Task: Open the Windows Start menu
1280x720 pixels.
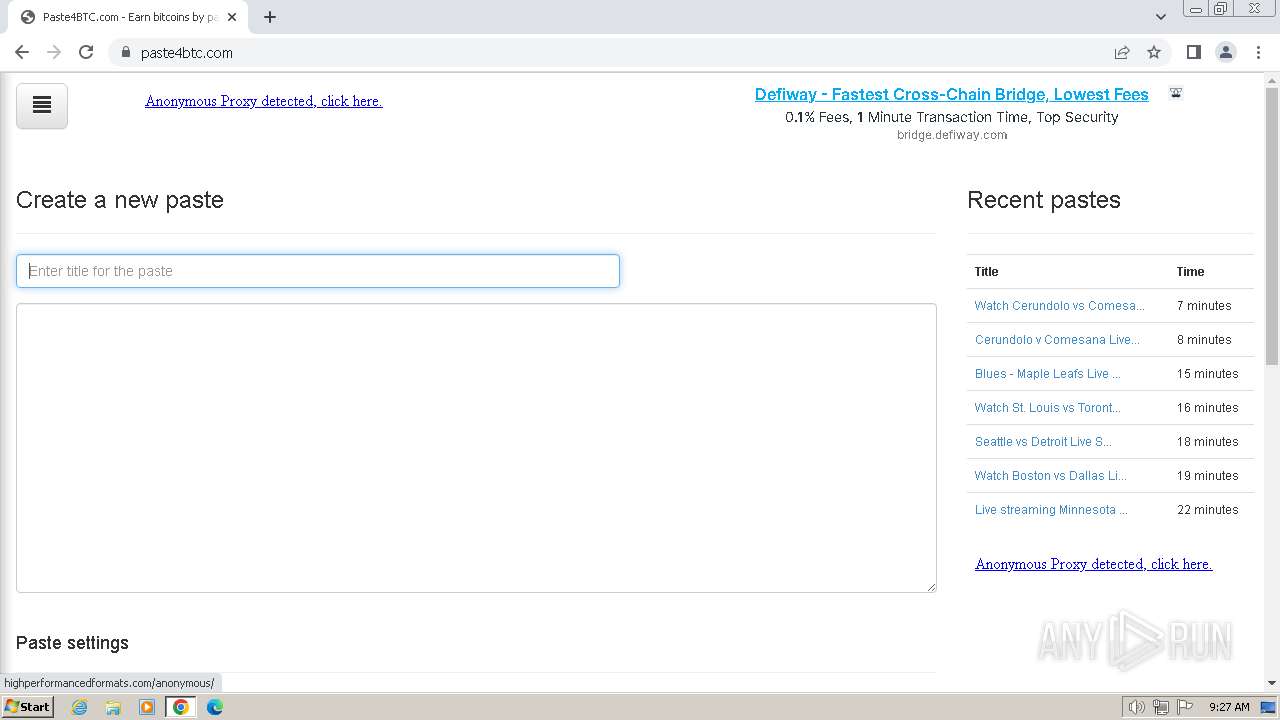Action: (x=27, y=707)
